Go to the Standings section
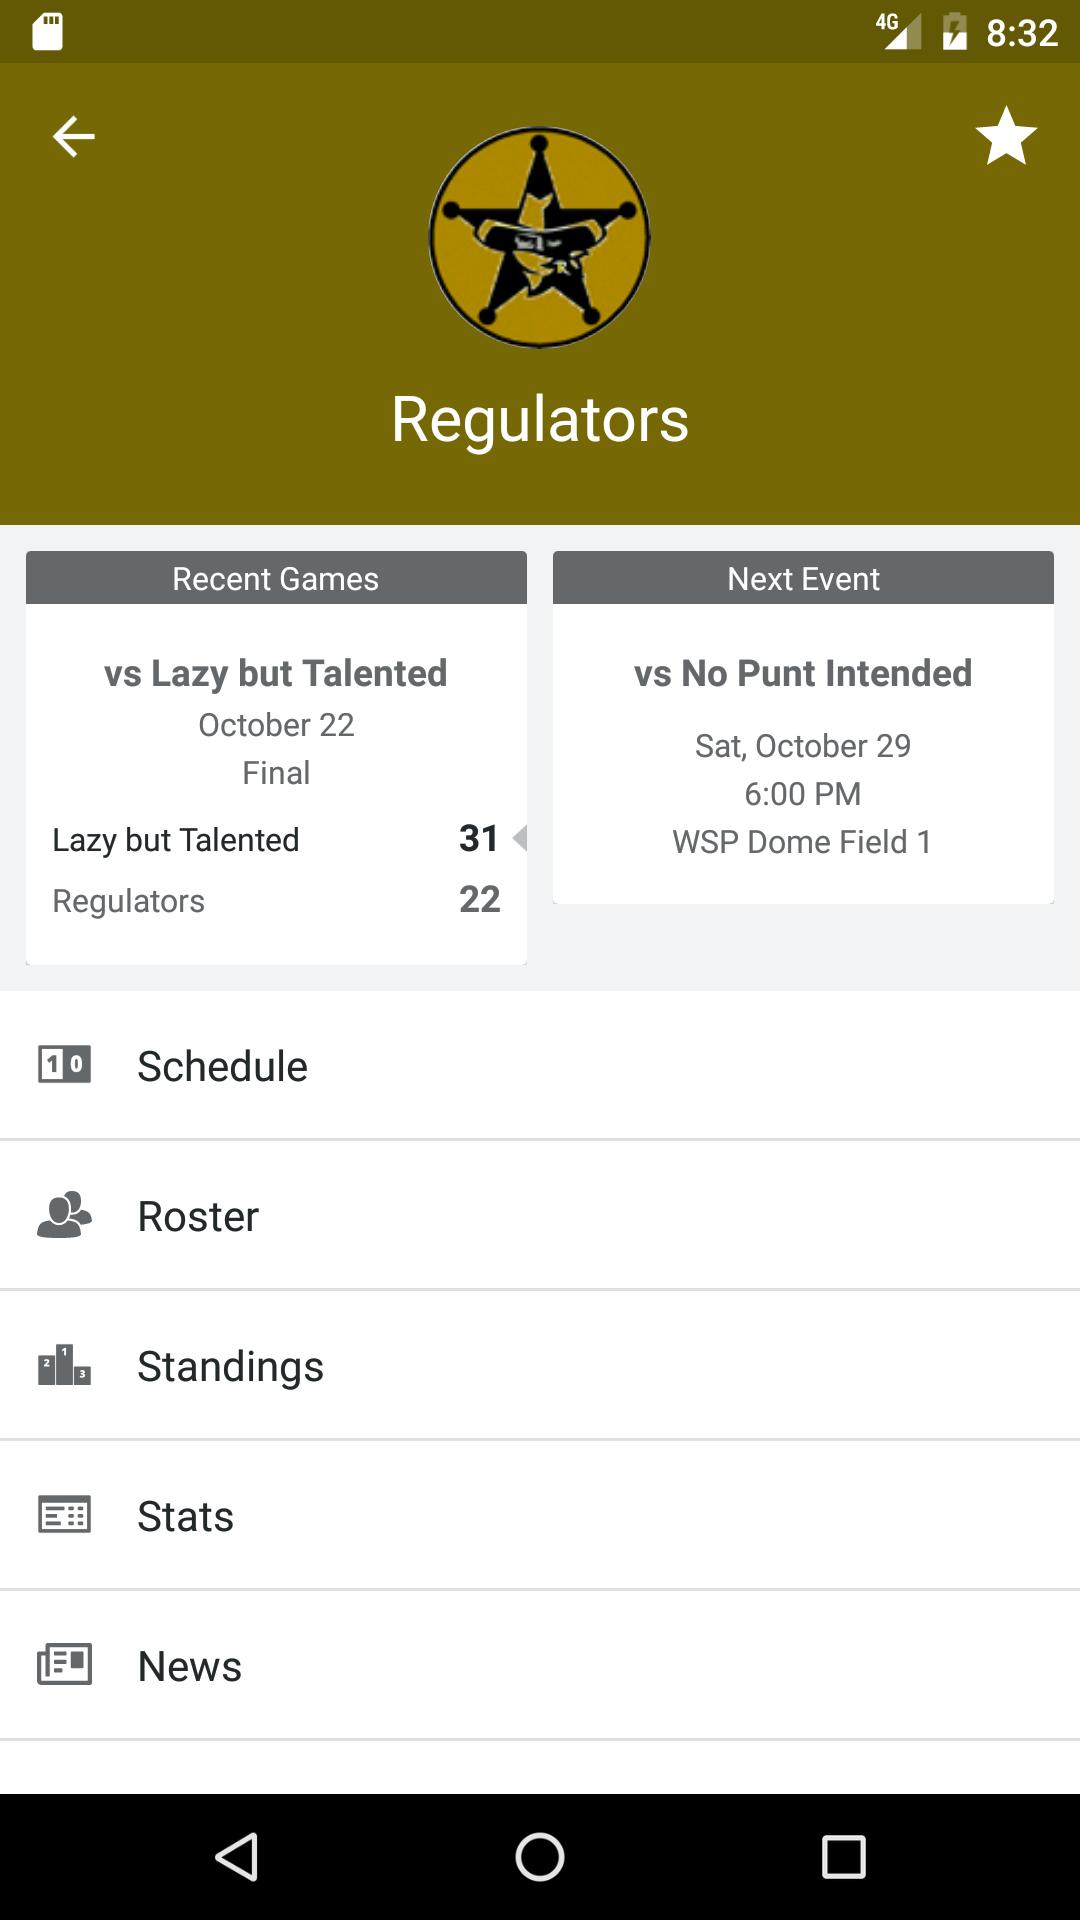Screen dimensions: 1080x1920 [230, 1366]
